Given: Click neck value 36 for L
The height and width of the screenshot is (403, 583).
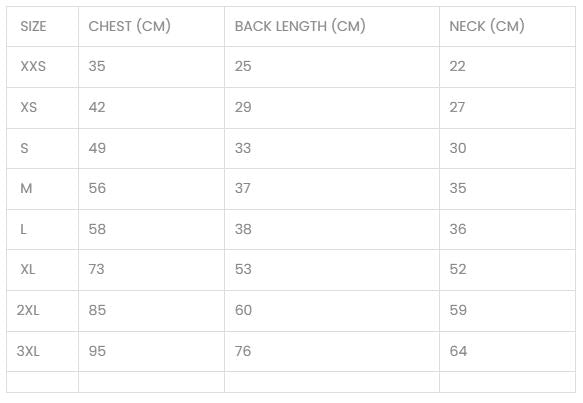Looking at the screenshot, I should coord(458,229).
